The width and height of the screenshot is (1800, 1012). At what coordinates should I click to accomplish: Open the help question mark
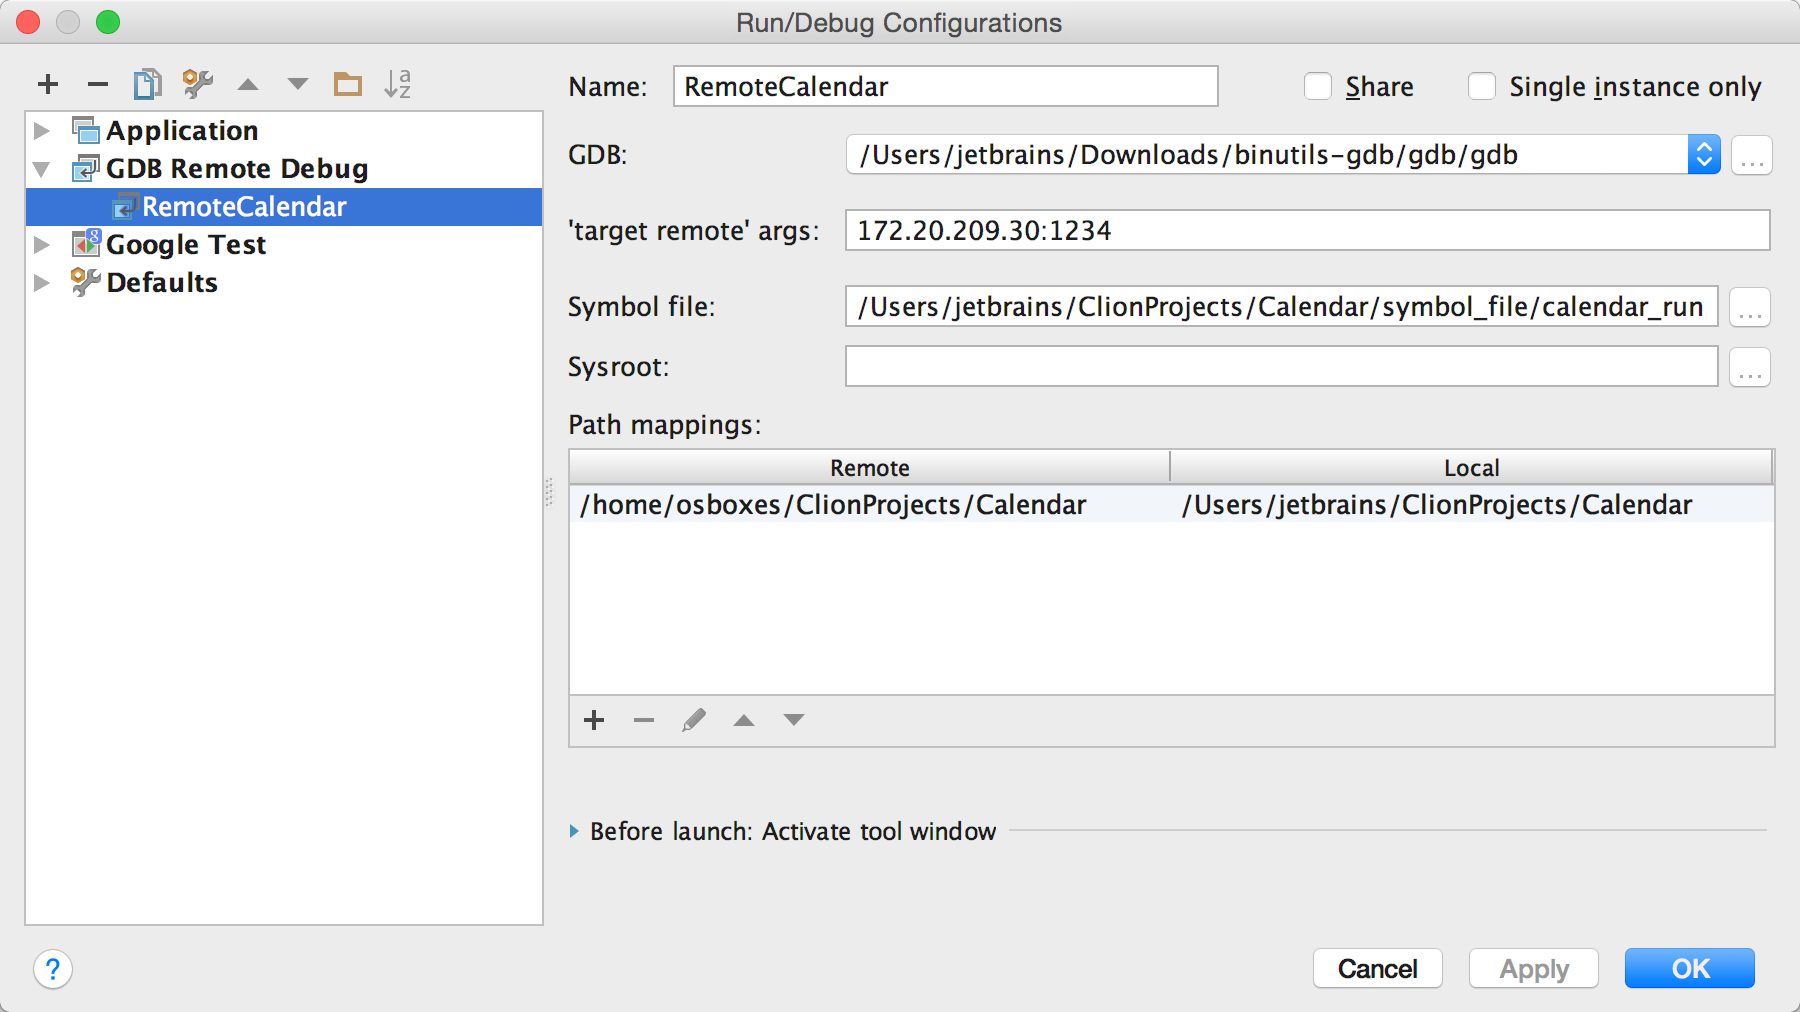(53, 969)
